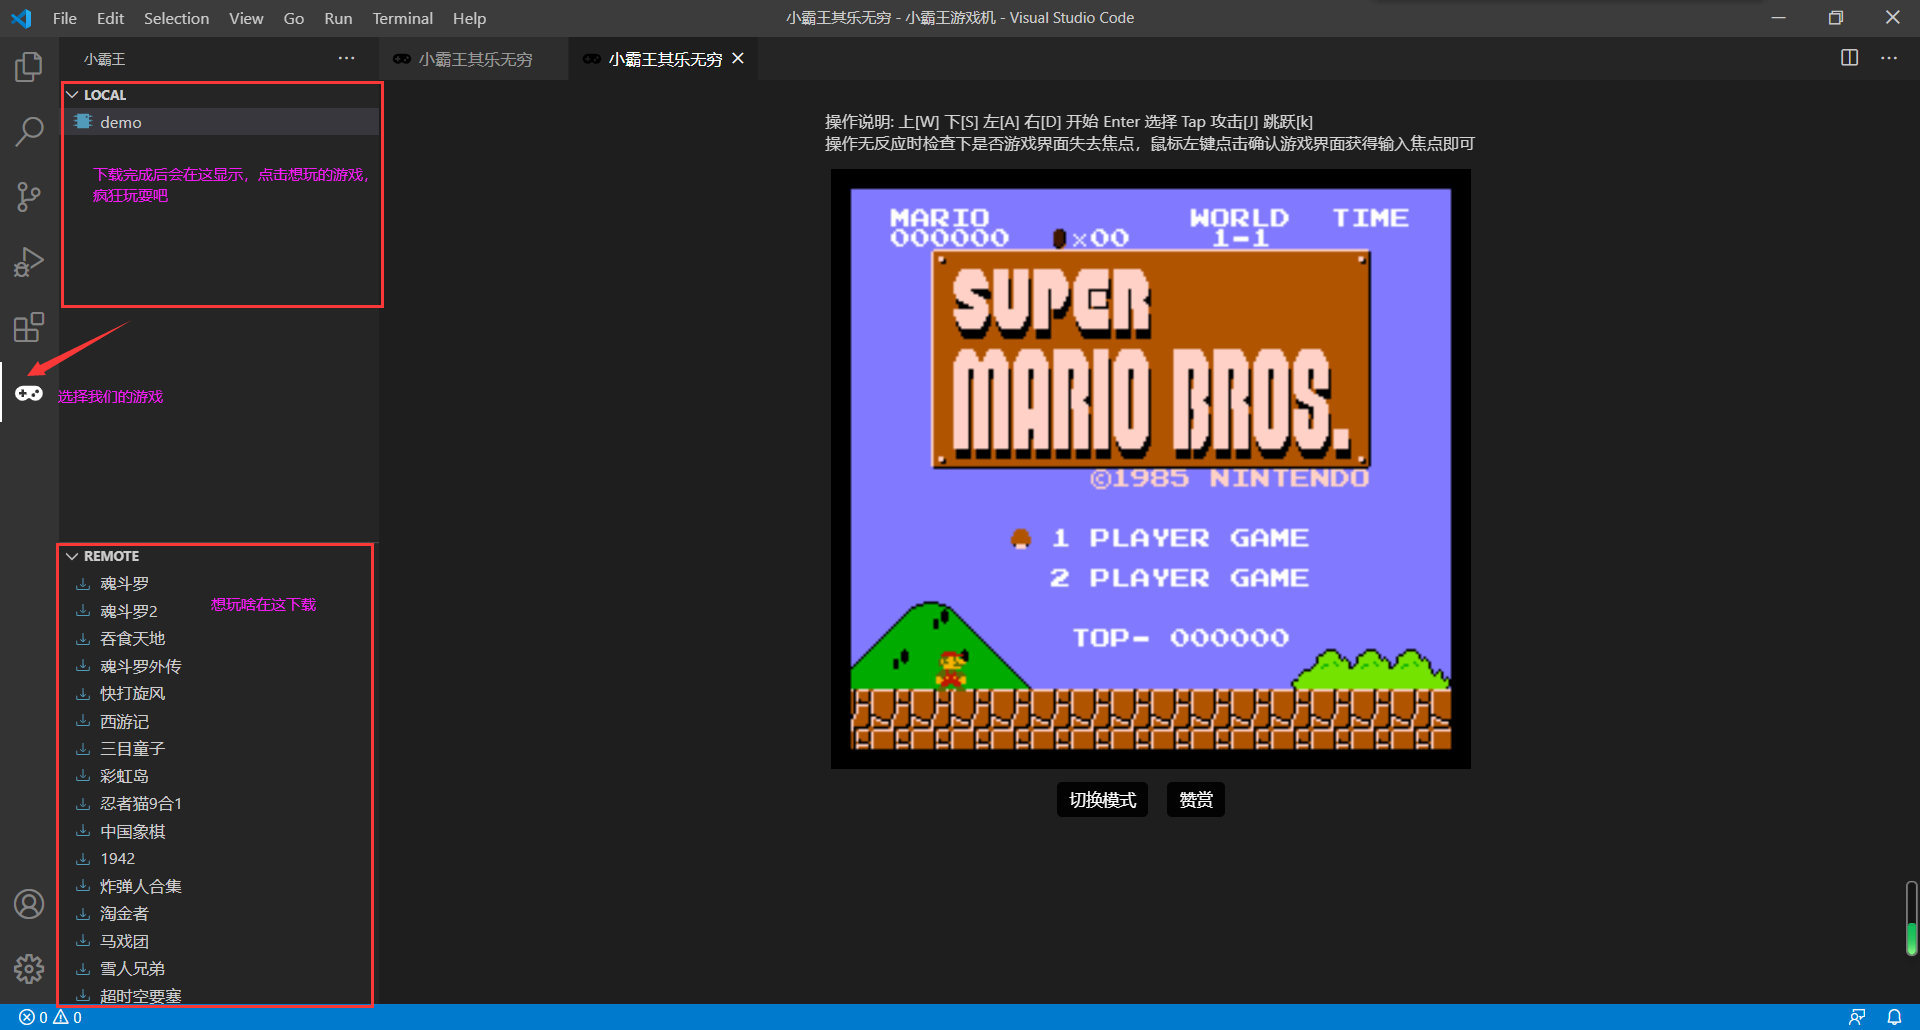1920x1030 pixels.
Task: Open the Search view
Action: click(x=29, y=131)
